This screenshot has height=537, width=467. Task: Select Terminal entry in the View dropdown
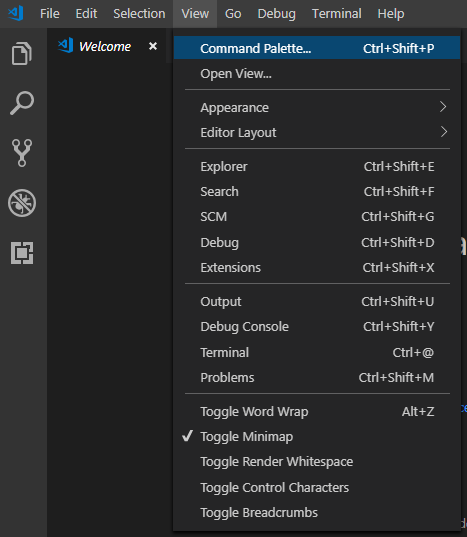pos(317,352)
